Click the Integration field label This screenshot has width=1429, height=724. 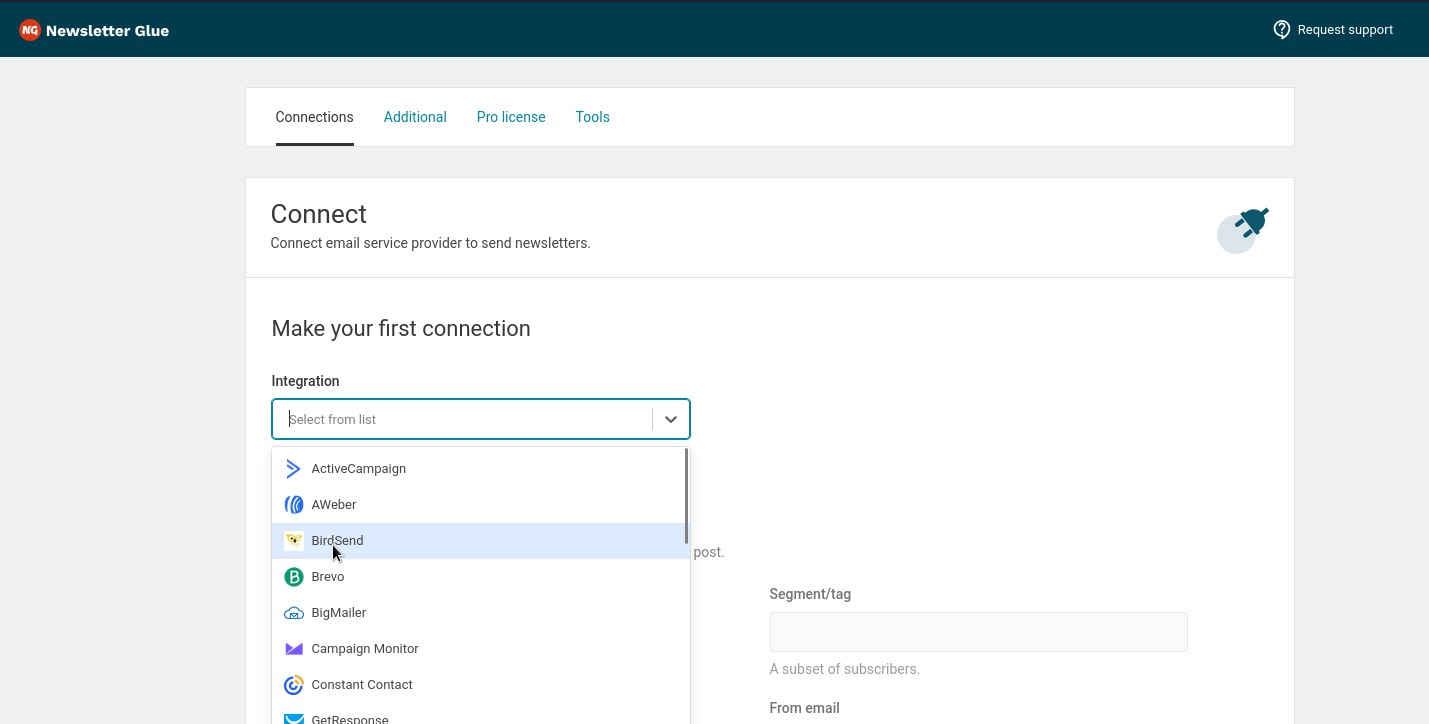coord(306,381)
